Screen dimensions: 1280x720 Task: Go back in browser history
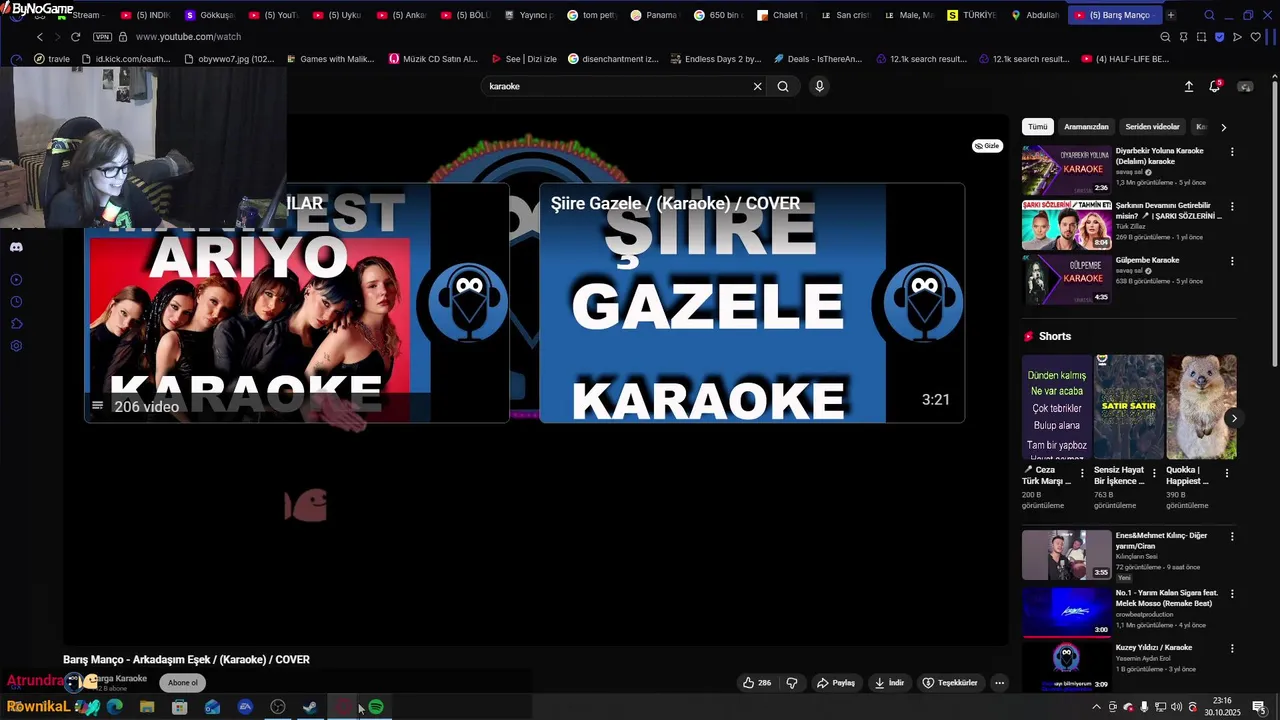point(40,37)
